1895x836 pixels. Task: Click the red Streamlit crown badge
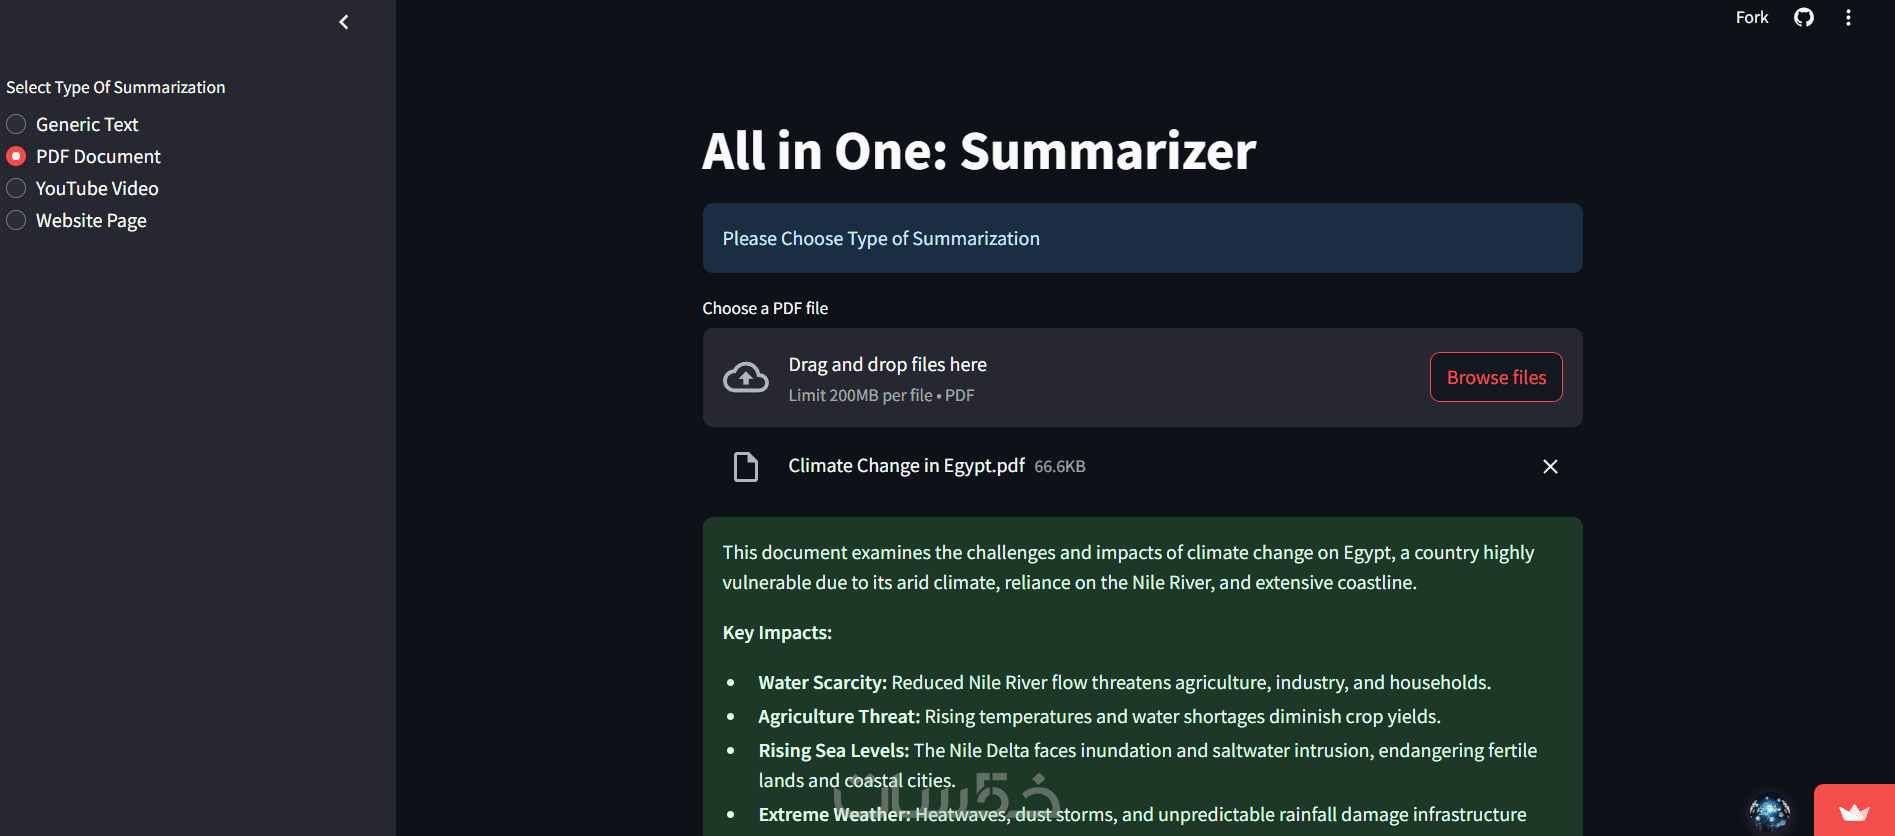1854,812
